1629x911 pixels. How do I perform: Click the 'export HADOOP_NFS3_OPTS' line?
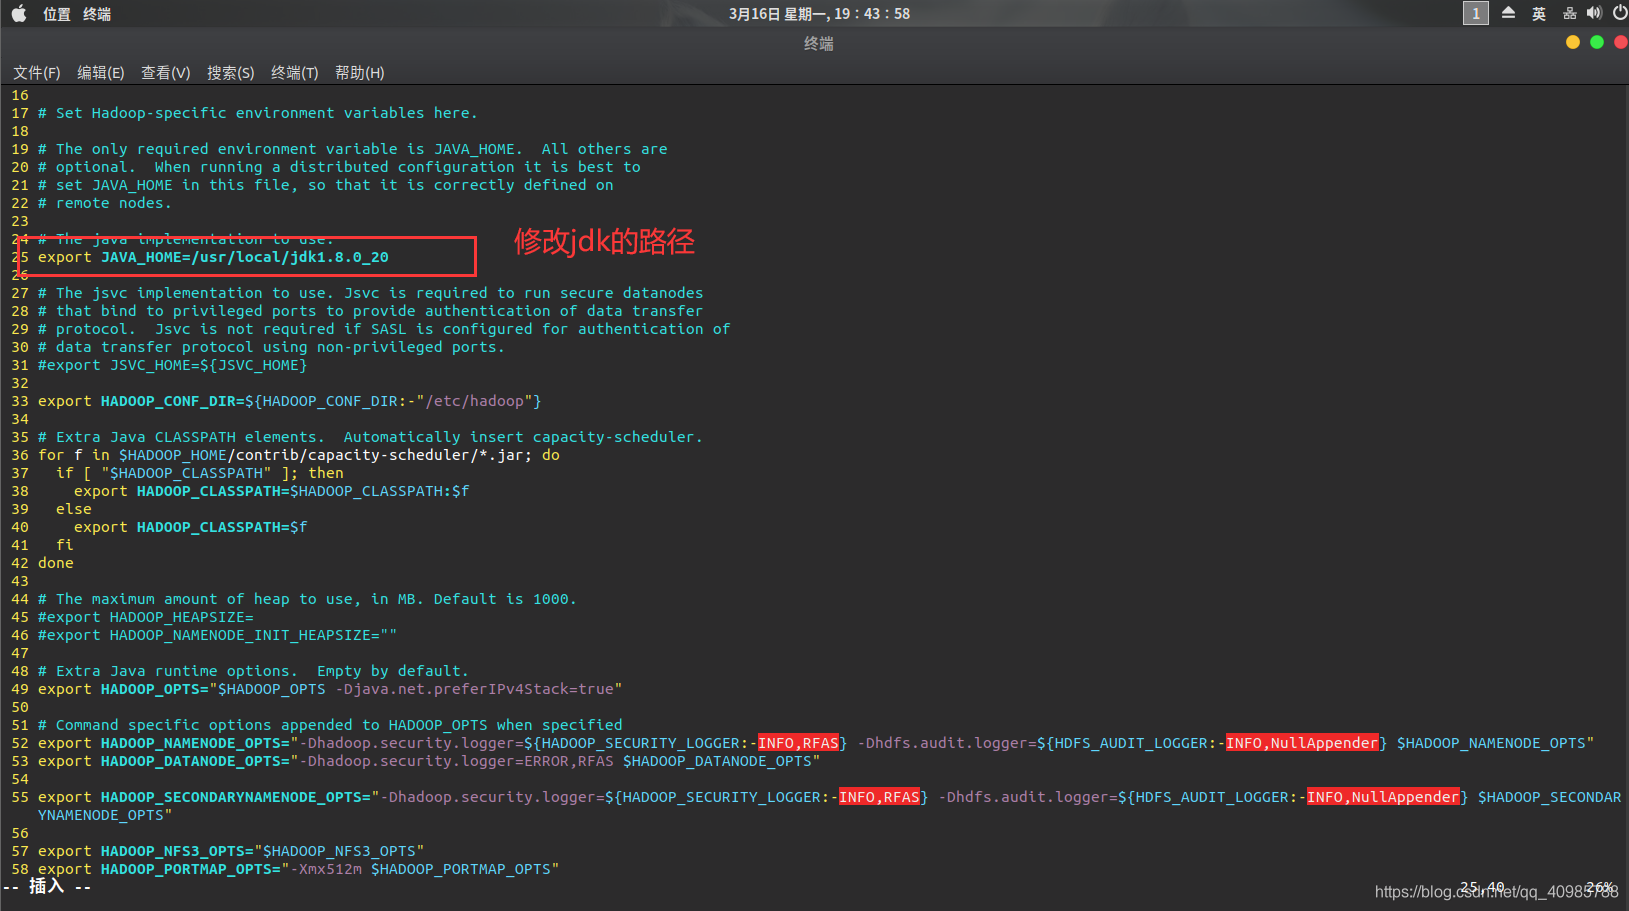[x=231, y=851]
